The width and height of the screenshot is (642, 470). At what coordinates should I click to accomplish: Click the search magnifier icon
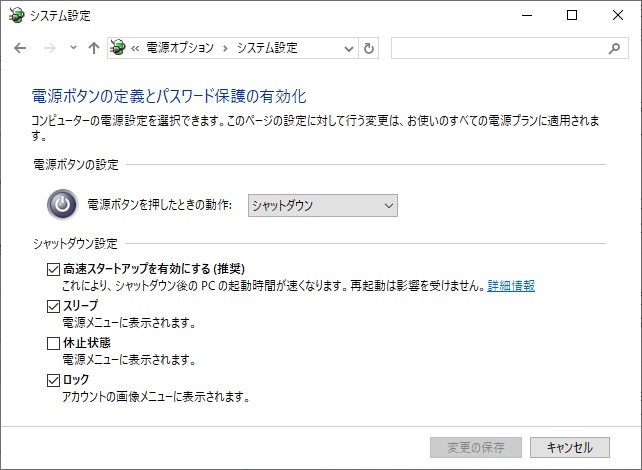(614, 48)
